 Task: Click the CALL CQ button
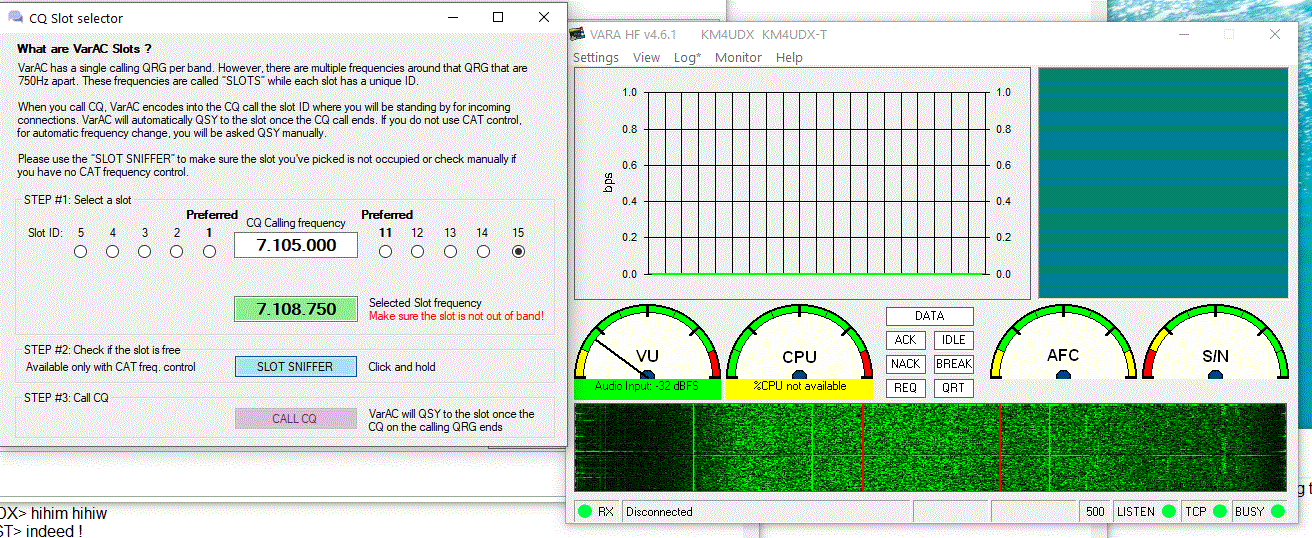pos(295,419)
